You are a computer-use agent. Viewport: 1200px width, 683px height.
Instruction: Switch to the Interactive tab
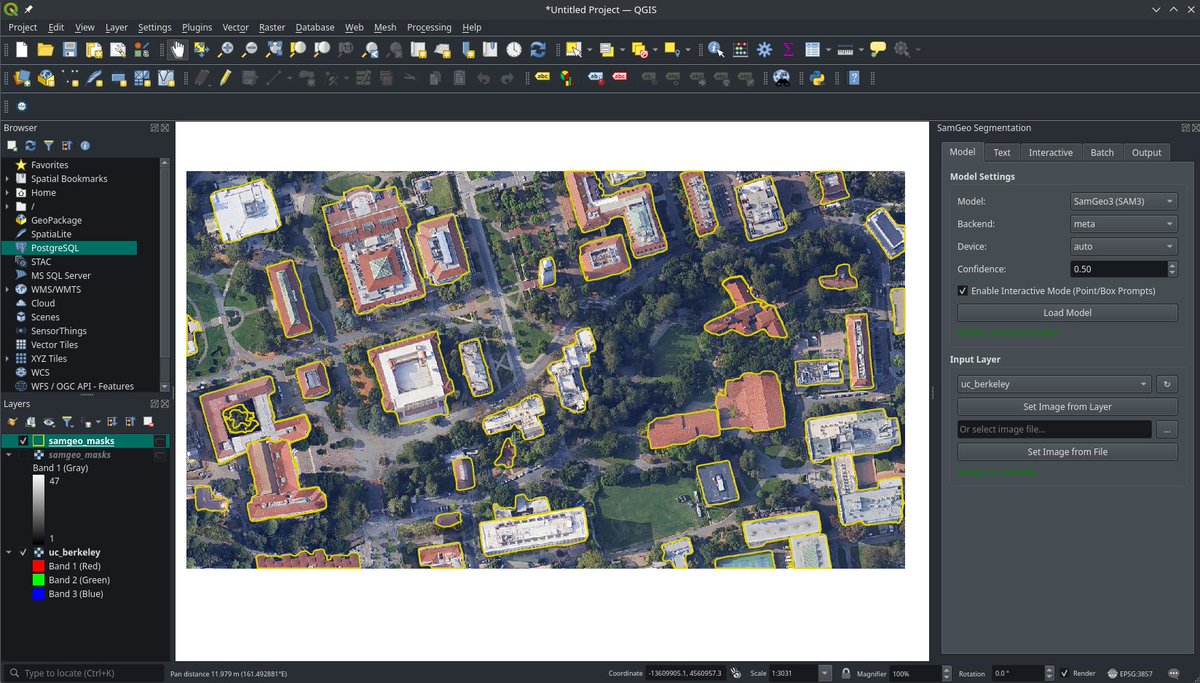click(x=1051, y=152)
